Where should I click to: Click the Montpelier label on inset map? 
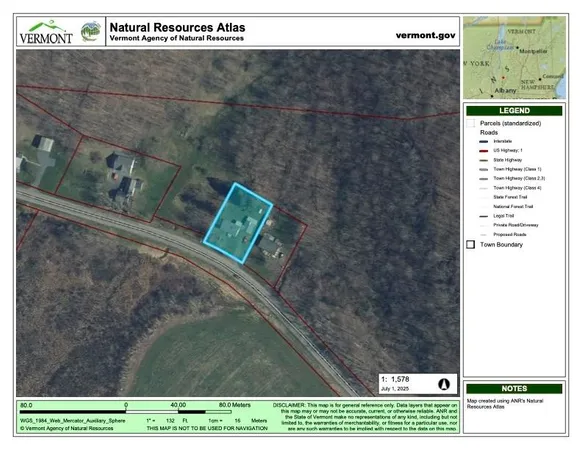tap(533, 51)
